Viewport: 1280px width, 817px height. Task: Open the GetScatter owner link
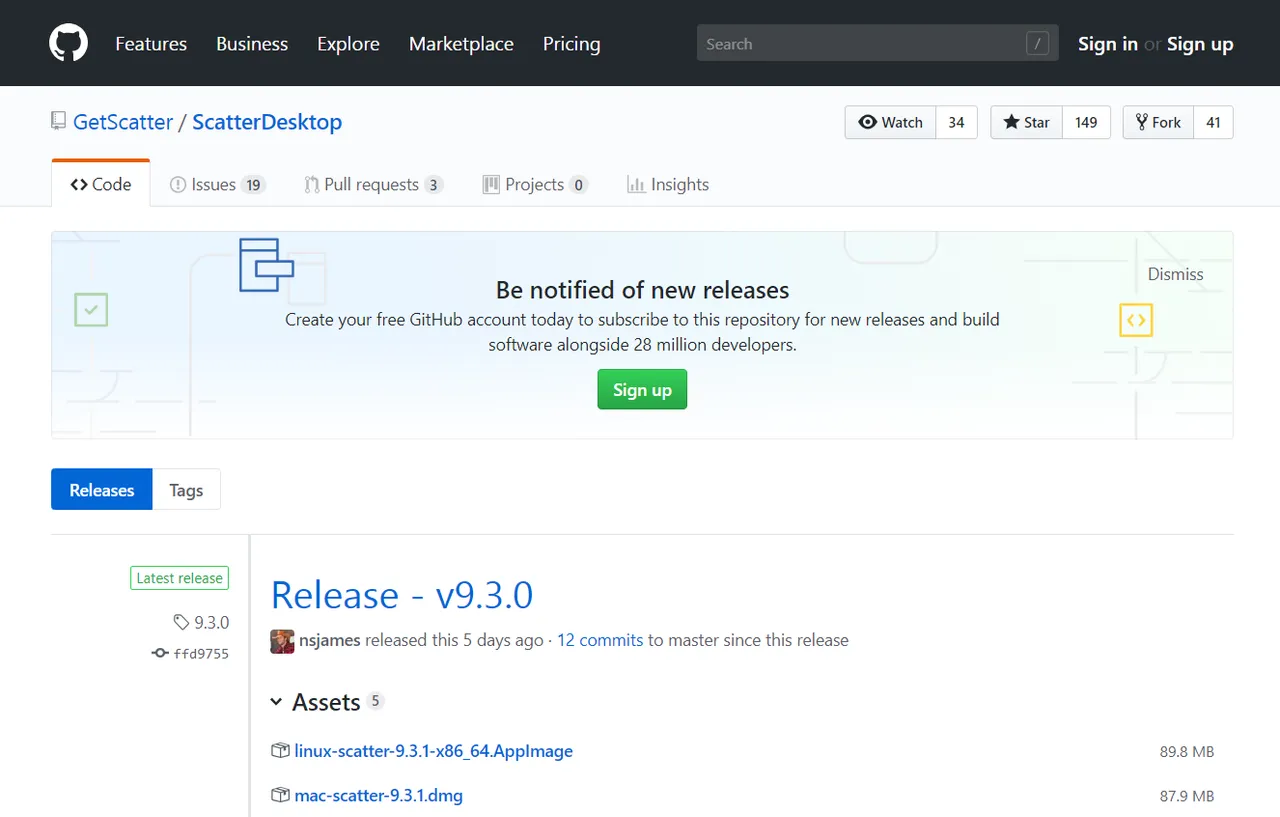tap(123, 122)
